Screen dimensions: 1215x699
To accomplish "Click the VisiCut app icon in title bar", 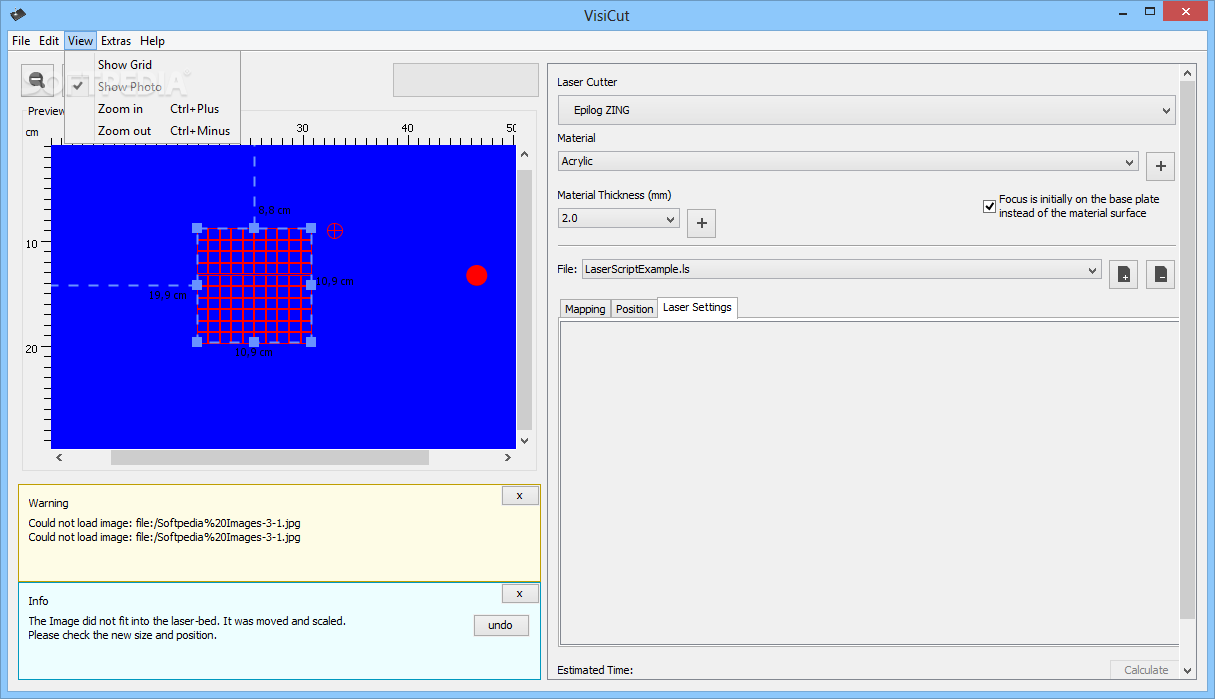I will pos(17,13).
